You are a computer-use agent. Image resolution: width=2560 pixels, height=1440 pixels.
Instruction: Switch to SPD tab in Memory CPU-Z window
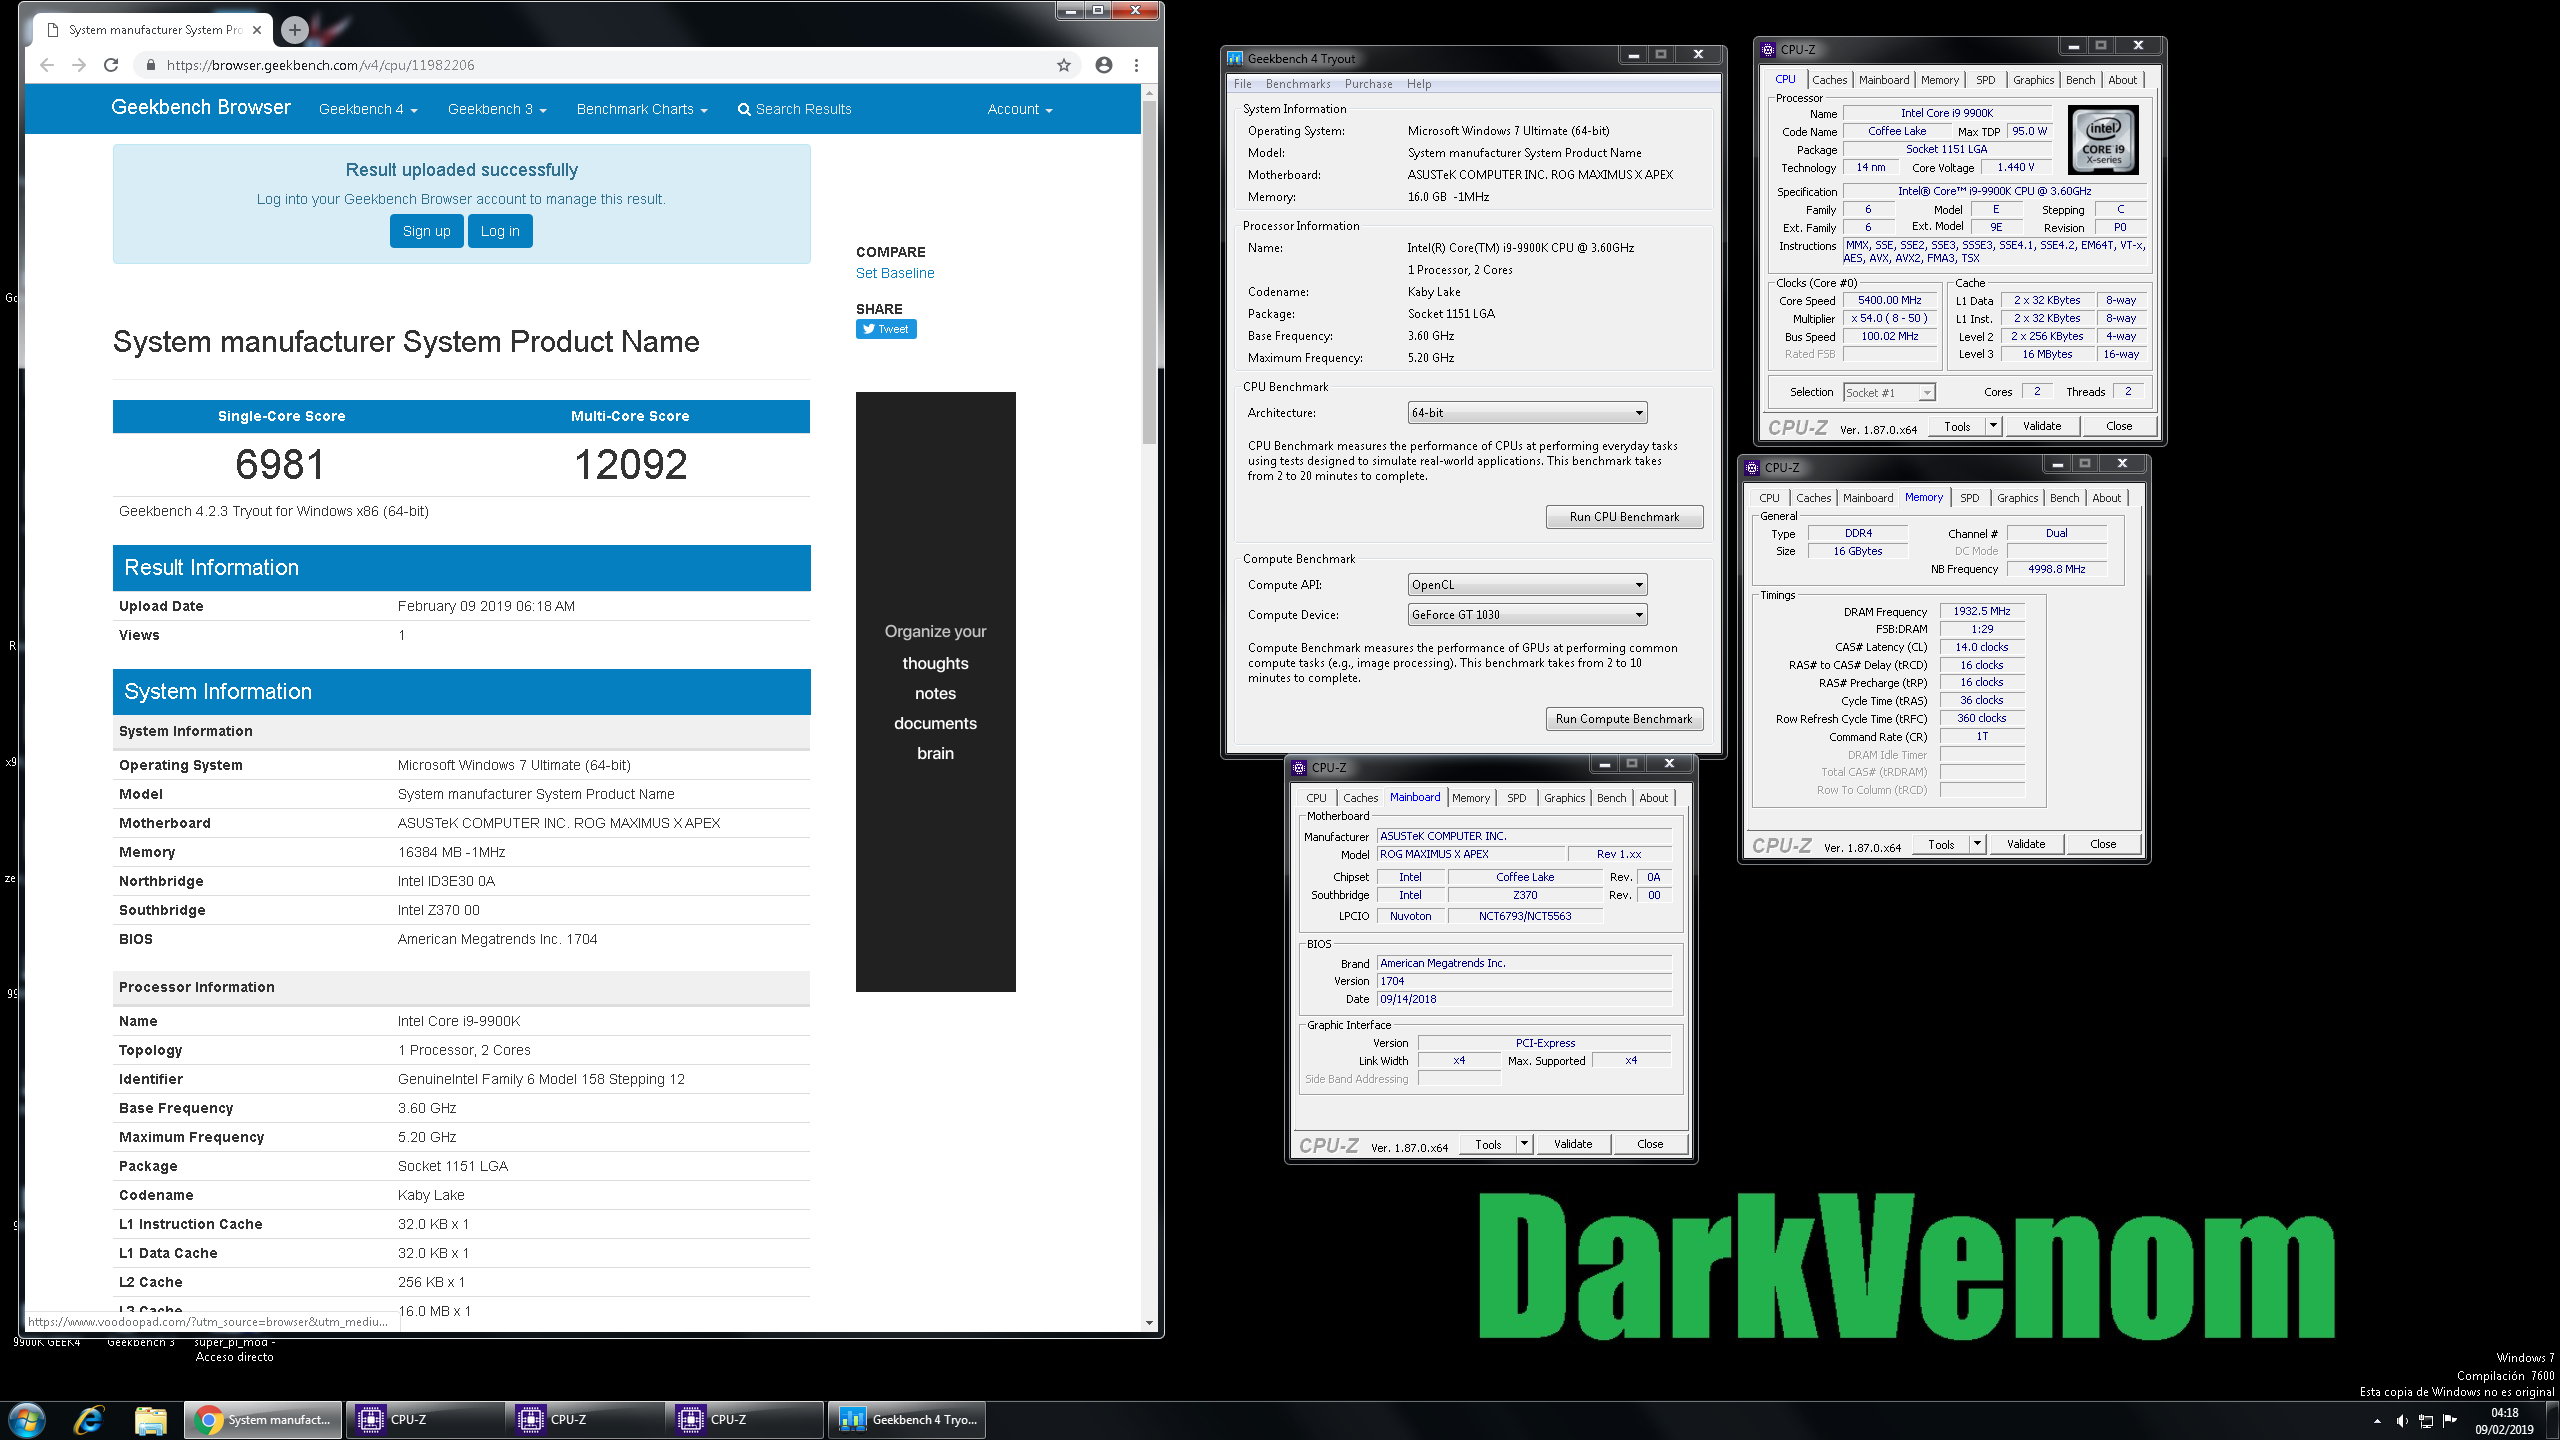(x=1969, y=498)
